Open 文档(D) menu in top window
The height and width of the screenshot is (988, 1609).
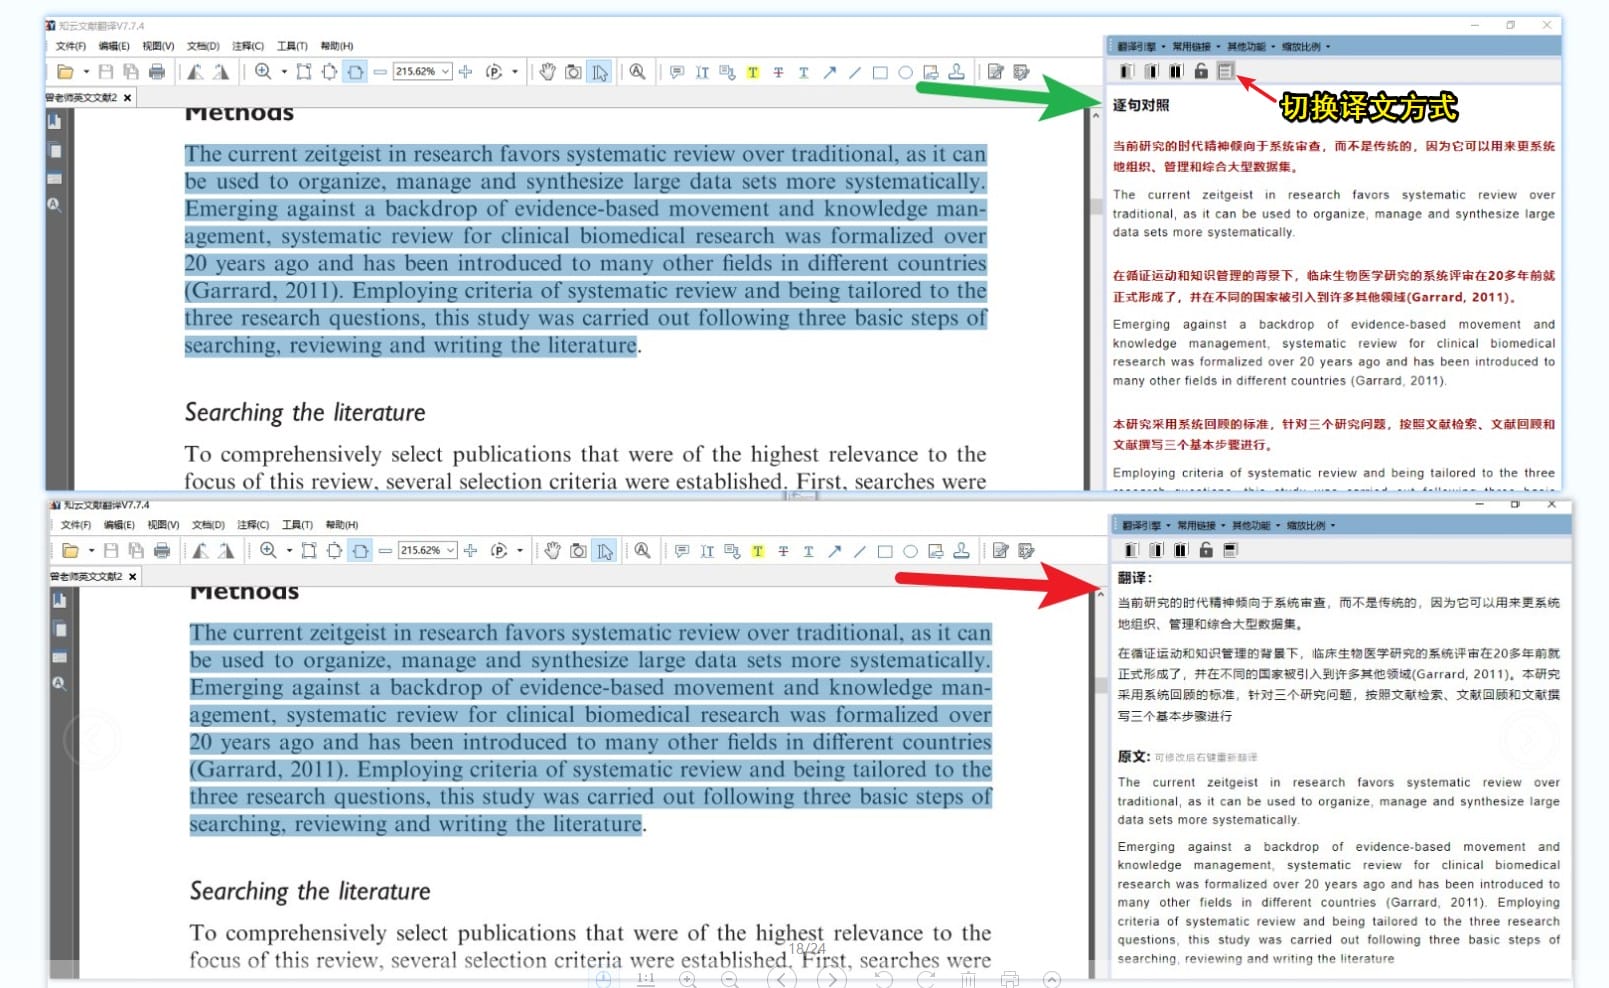203,46
